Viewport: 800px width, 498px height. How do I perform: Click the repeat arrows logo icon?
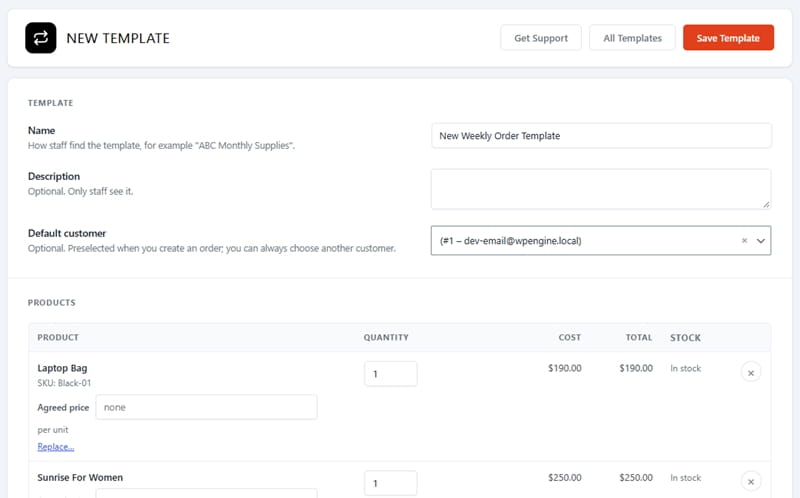(x=41, y=38)
